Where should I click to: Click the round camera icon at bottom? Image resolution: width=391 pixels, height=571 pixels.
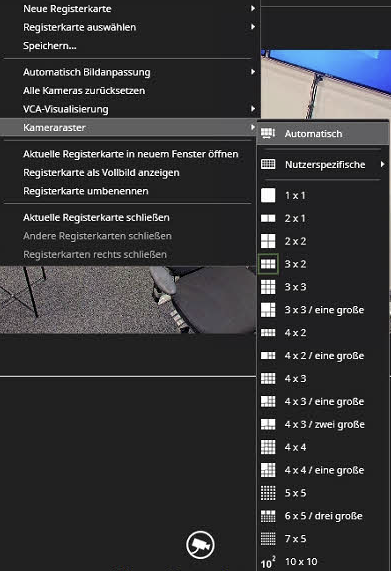(x=200, y=545)
